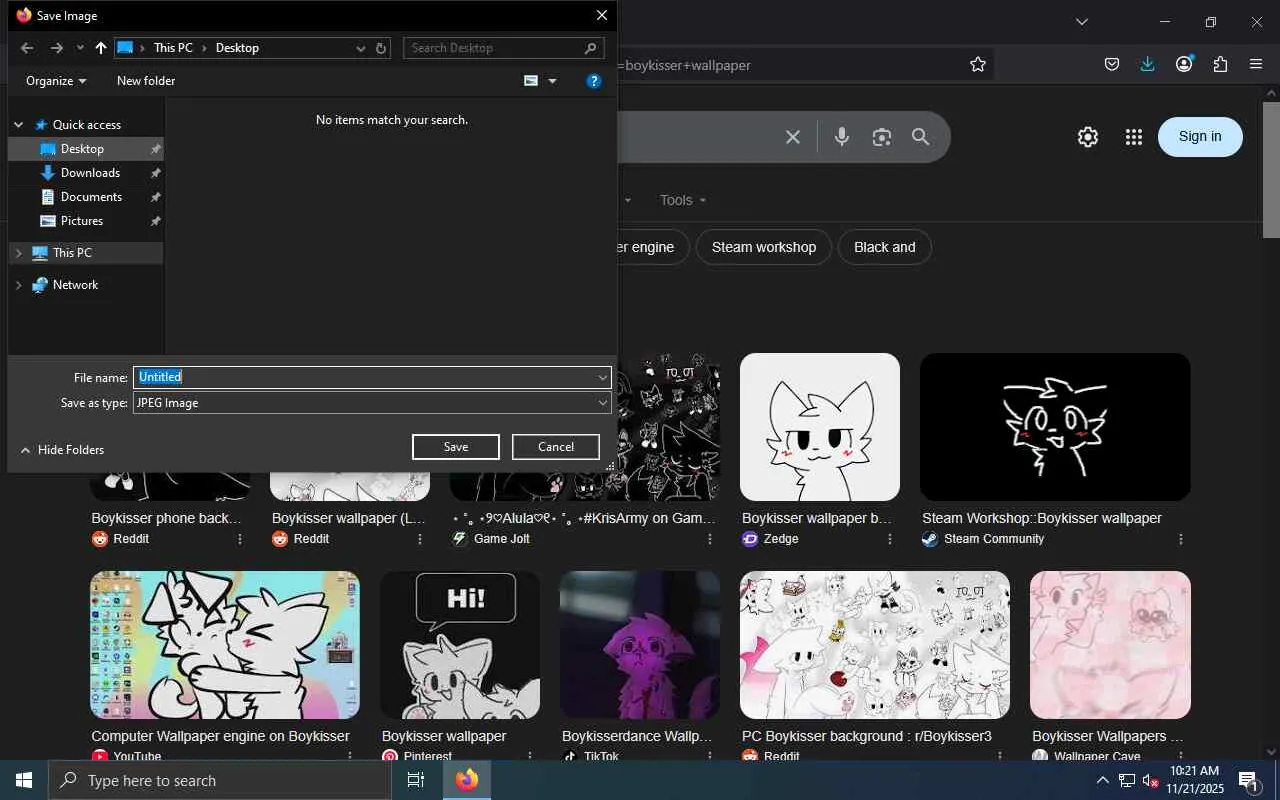Filter results by Steam workshop chip
The height and width of the screenshot is (800, 1280).
(764, 247)
